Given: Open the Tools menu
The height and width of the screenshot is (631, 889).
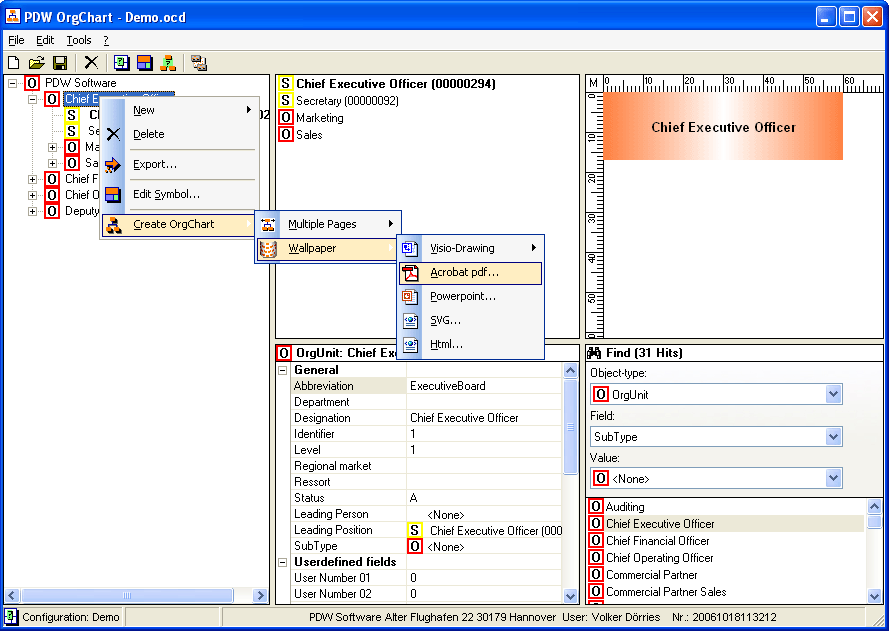Looking at the screenshot, I should tap(78, 41).
